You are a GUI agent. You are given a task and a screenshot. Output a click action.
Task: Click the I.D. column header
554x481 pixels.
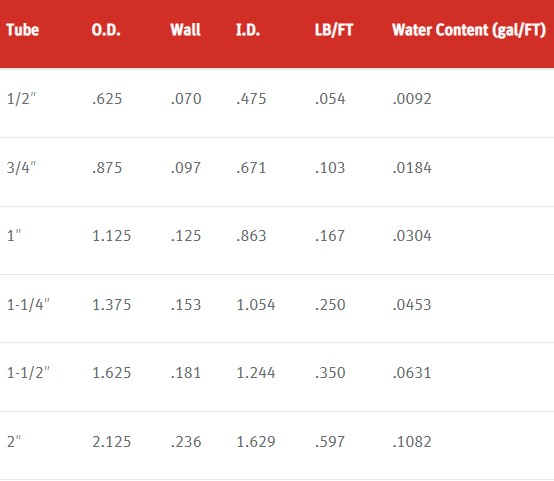click(248, 30)
